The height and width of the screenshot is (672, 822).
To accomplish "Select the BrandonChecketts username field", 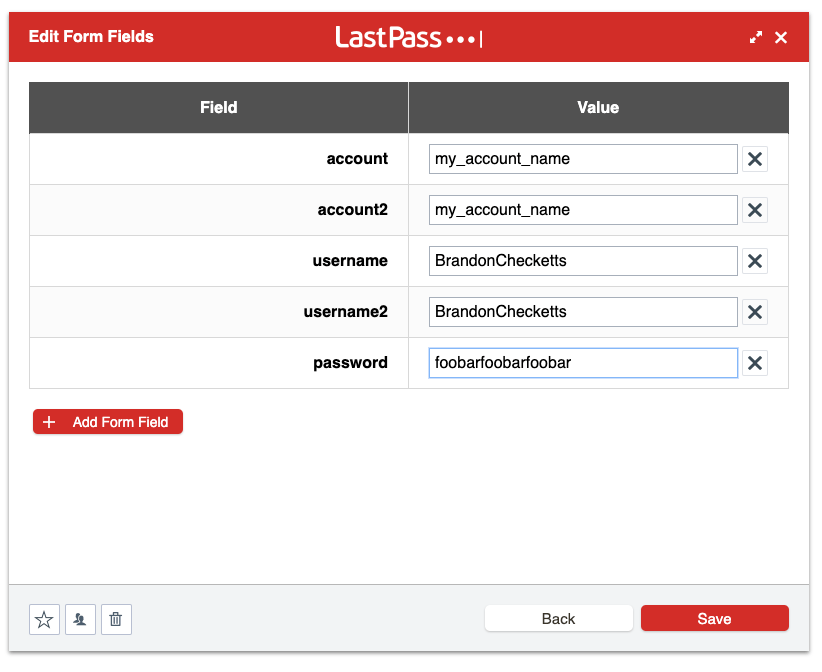I will click(583, 260).
